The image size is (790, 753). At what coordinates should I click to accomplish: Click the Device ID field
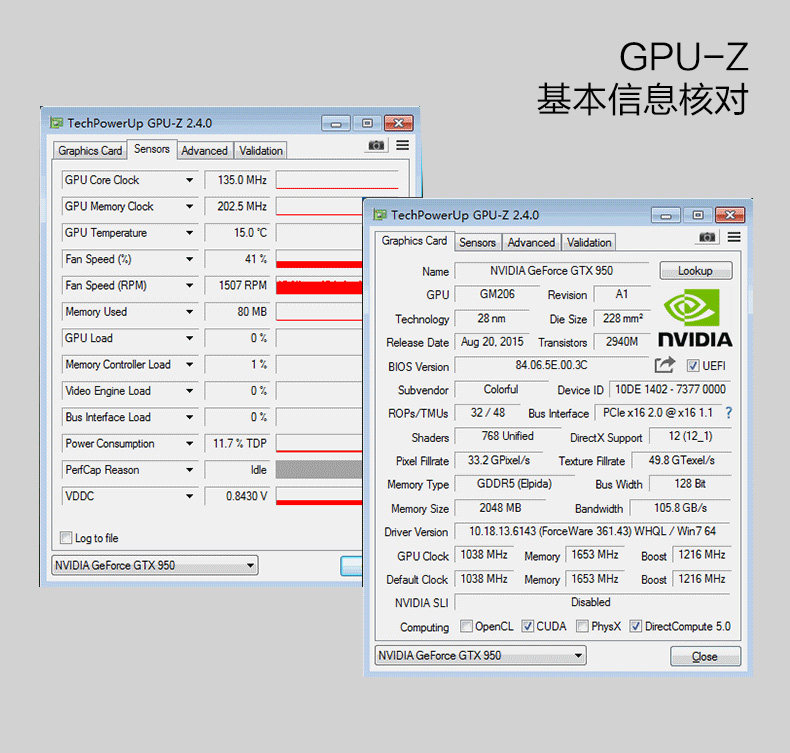tap(670, 389)
